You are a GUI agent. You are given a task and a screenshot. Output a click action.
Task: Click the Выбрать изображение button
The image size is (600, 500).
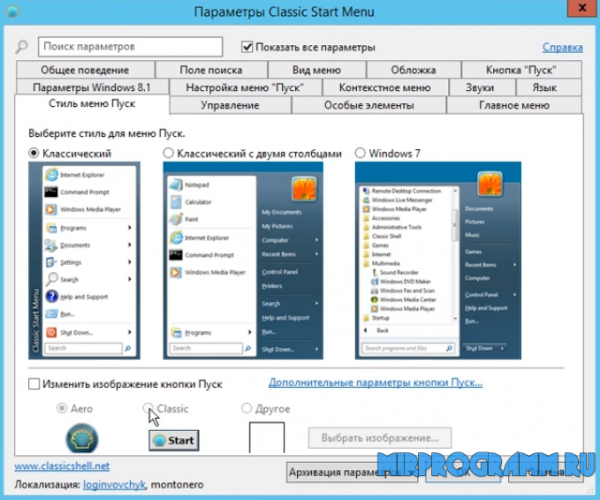click(x=380, y=438)
